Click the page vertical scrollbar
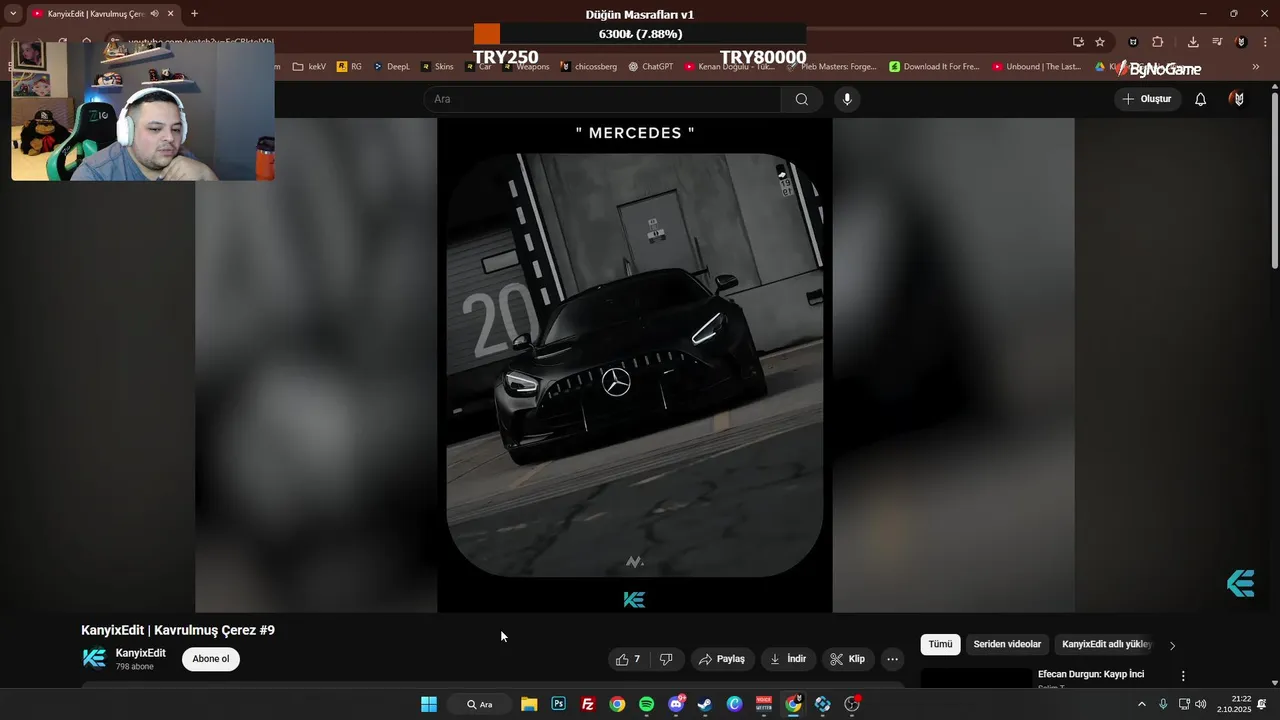1280x720 pixels. click(1274, 180)
